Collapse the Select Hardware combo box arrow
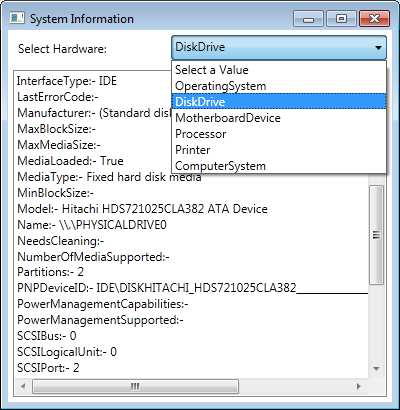 click(378, 48)
